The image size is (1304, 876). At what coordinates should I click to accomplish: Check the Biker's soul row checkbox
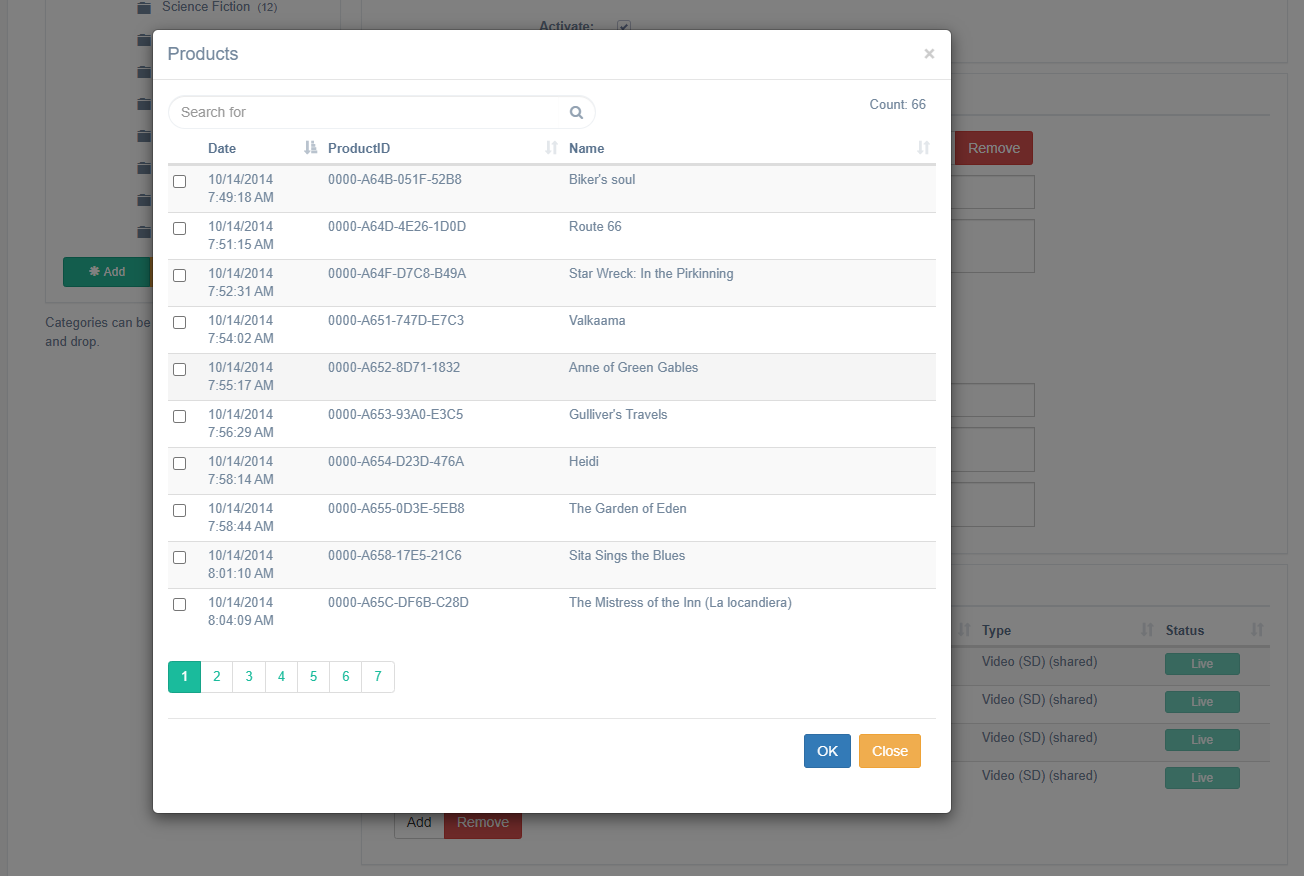(180, 181)
